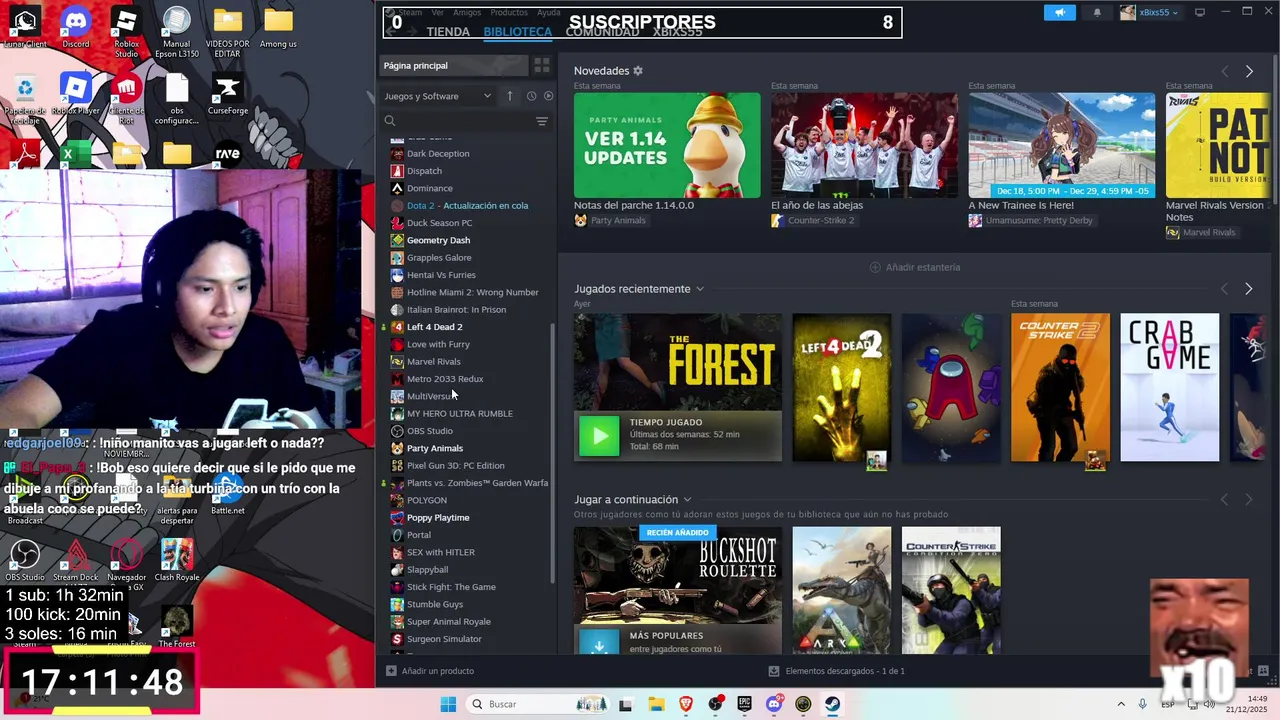1280x720 pixels.
Task: Select Left 4 Dead 2 in game list
Action: click(434, 327)
